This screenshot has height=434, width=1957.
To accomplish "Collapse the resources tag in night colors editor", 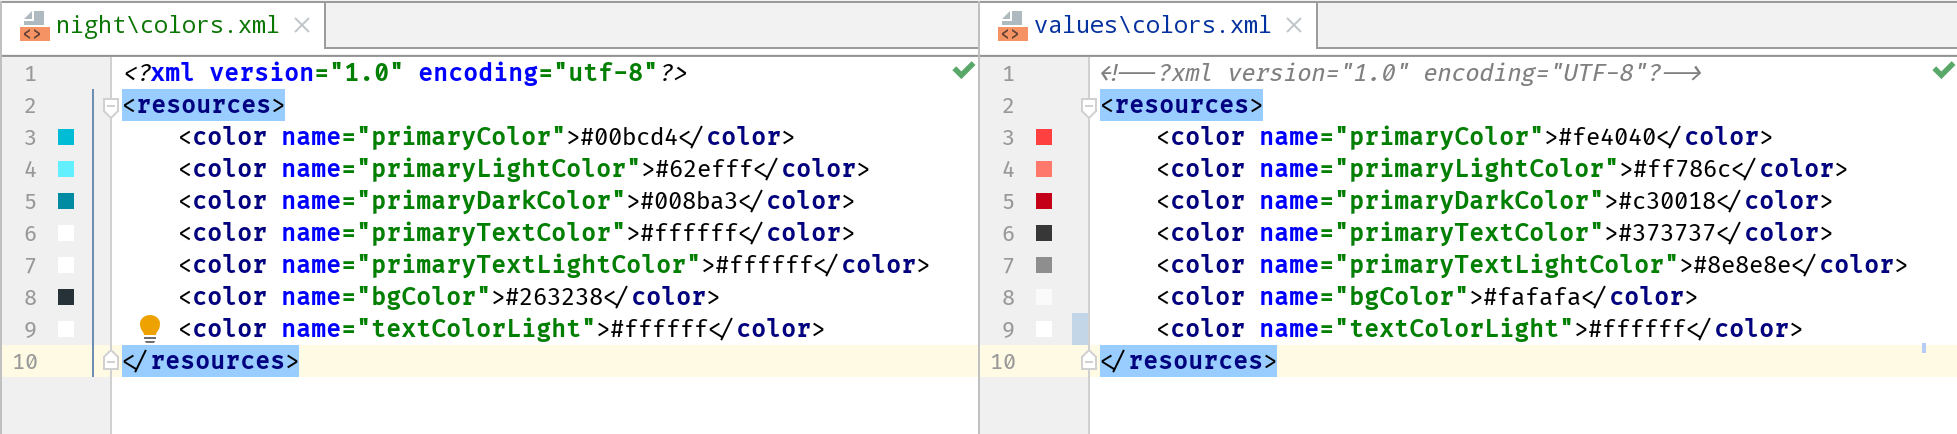I will point(111,106).
